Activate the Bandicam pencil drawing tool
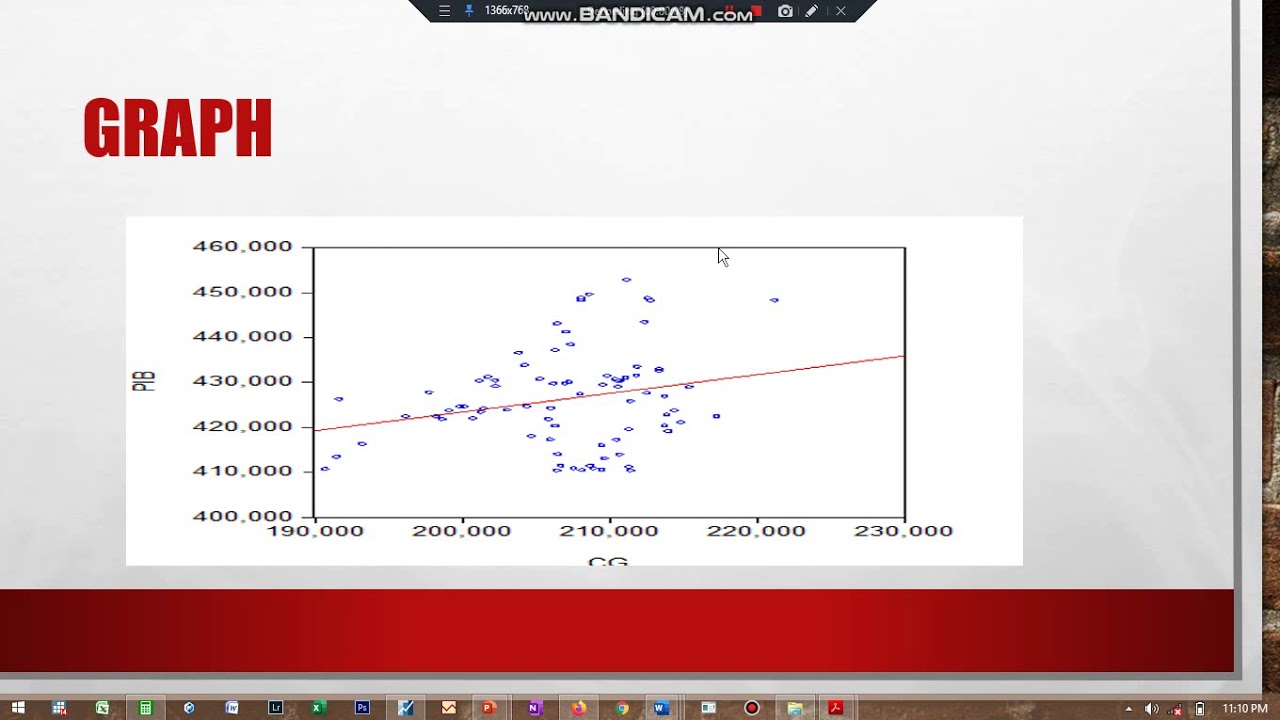Screen dimensions: 1280x720 coord(812,11)
